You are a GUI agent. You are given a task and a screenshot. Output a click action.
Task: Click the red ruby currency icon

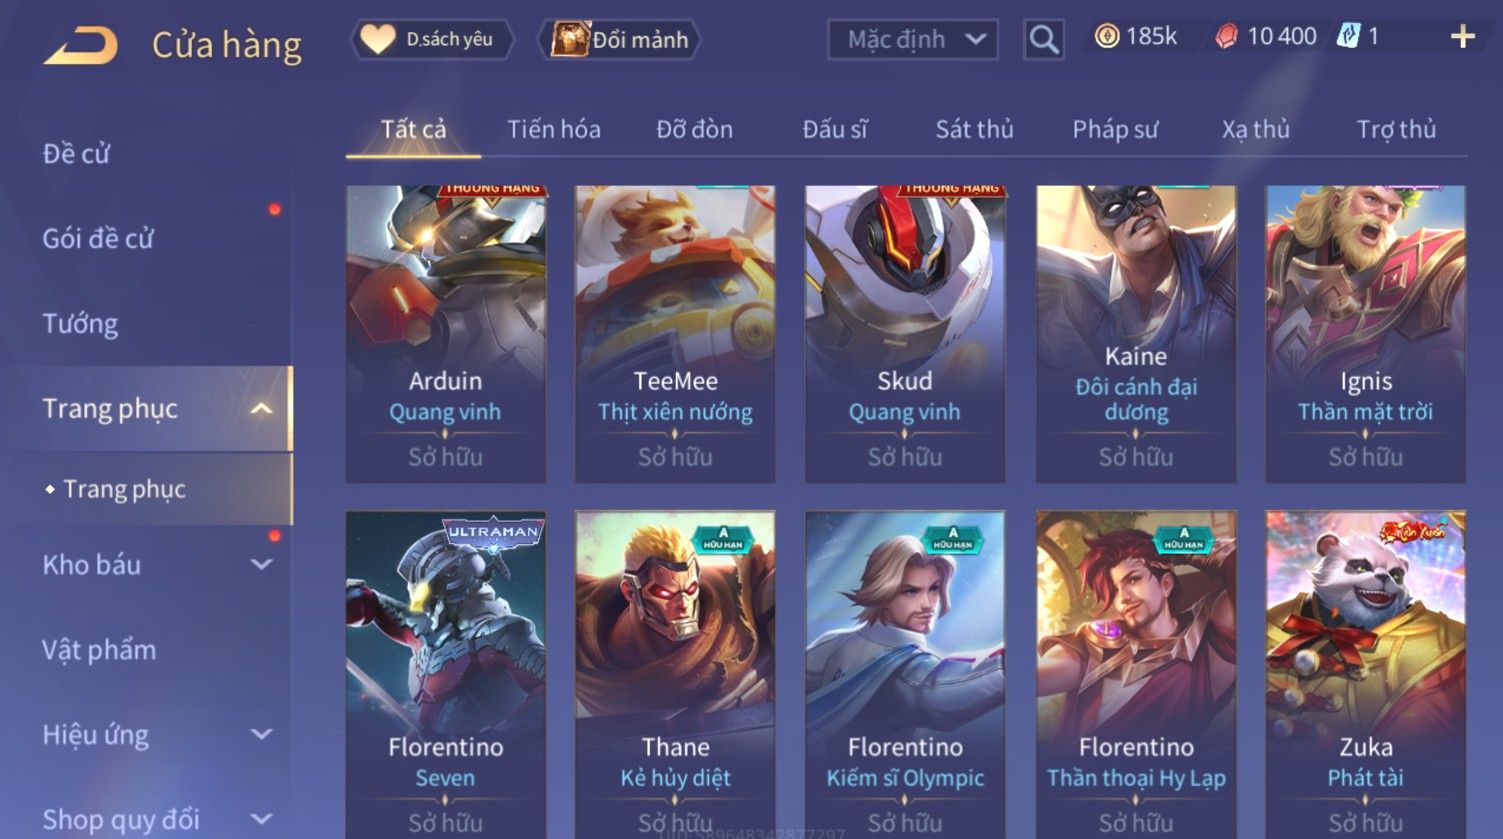[x=1226, y=37]
